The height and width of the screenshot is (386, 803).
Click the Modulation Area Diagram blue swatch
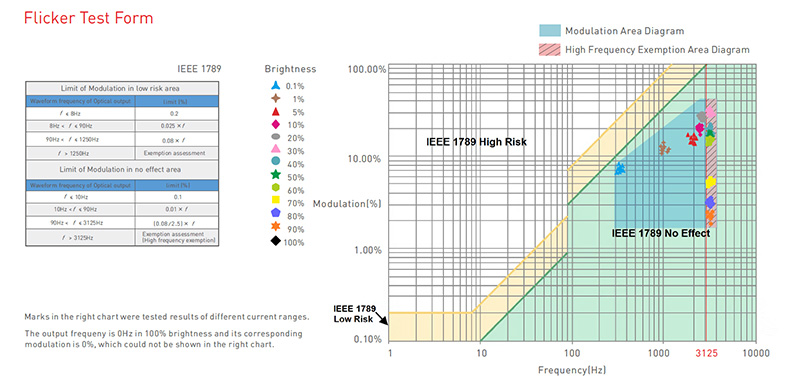pyautogui.click(x=550, y=31)
